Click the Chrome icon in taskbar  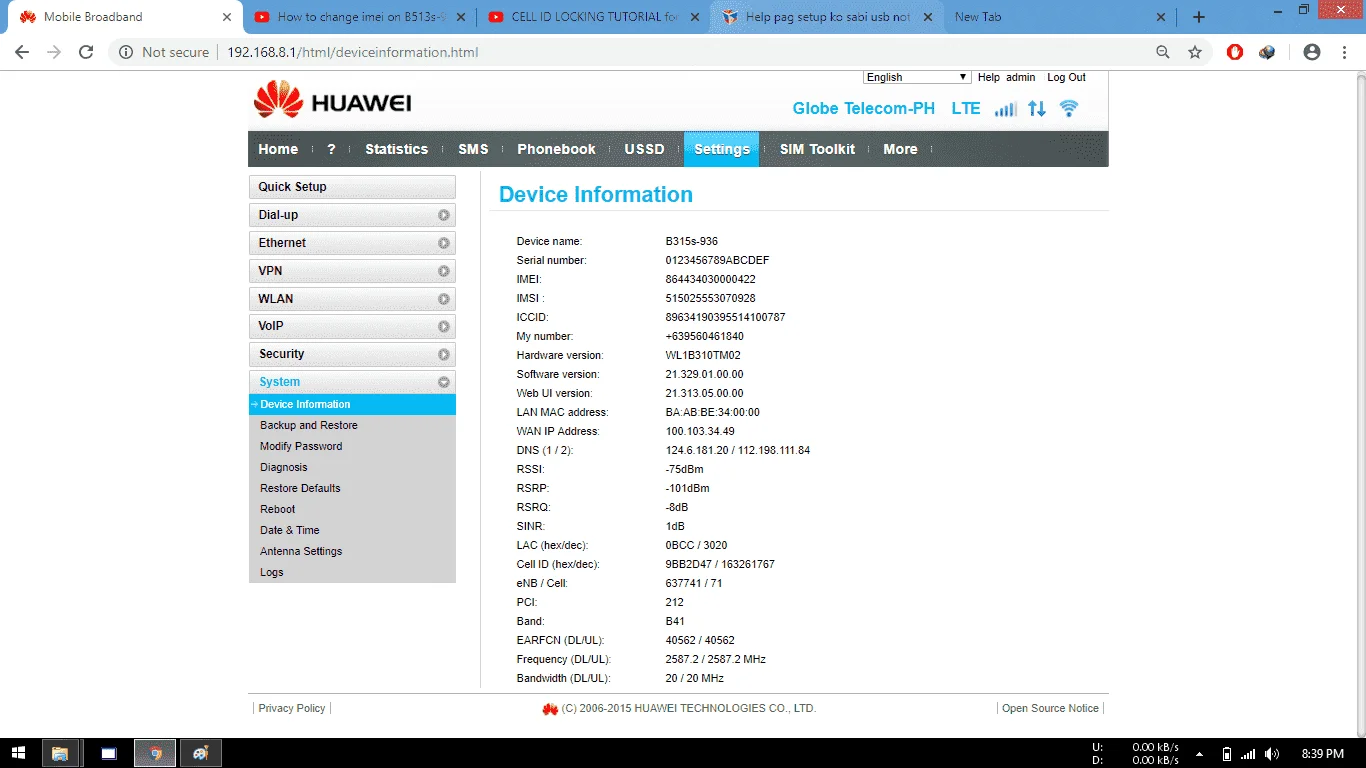(156, 753)
